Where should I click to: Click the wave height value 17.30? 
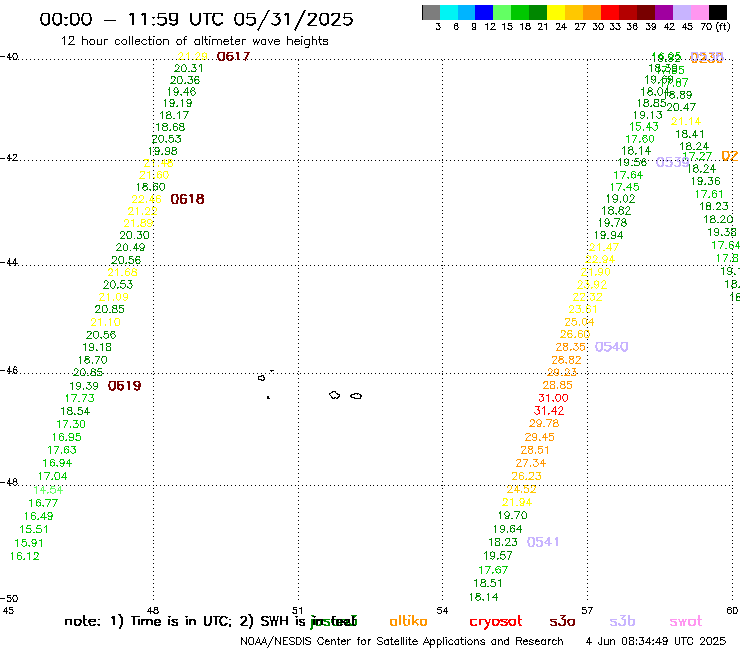71,424
